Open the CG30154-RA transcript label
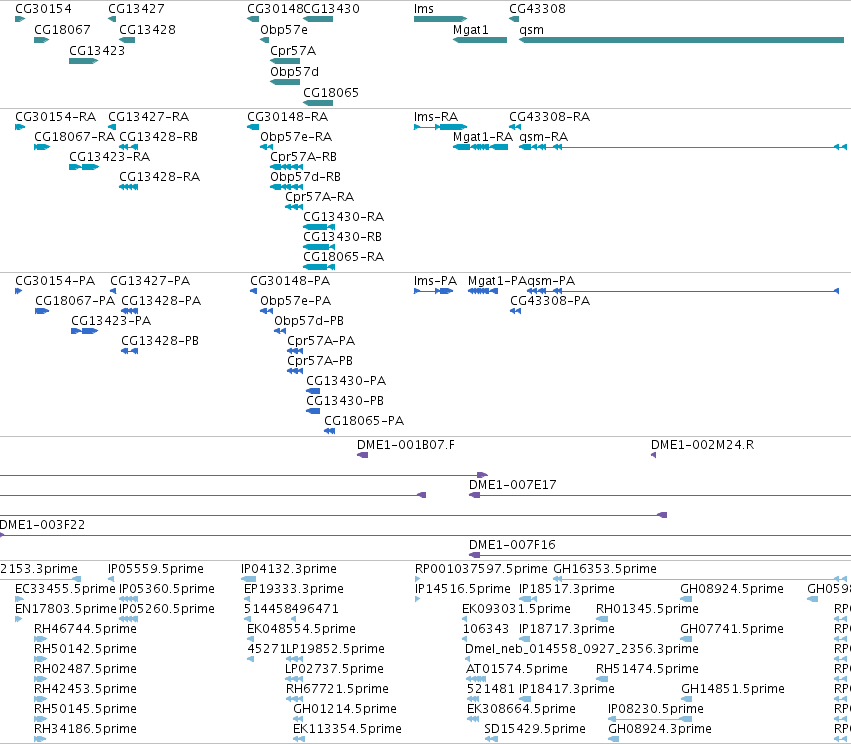The height and width of the screenshot is (744, 851). [55, 117]
